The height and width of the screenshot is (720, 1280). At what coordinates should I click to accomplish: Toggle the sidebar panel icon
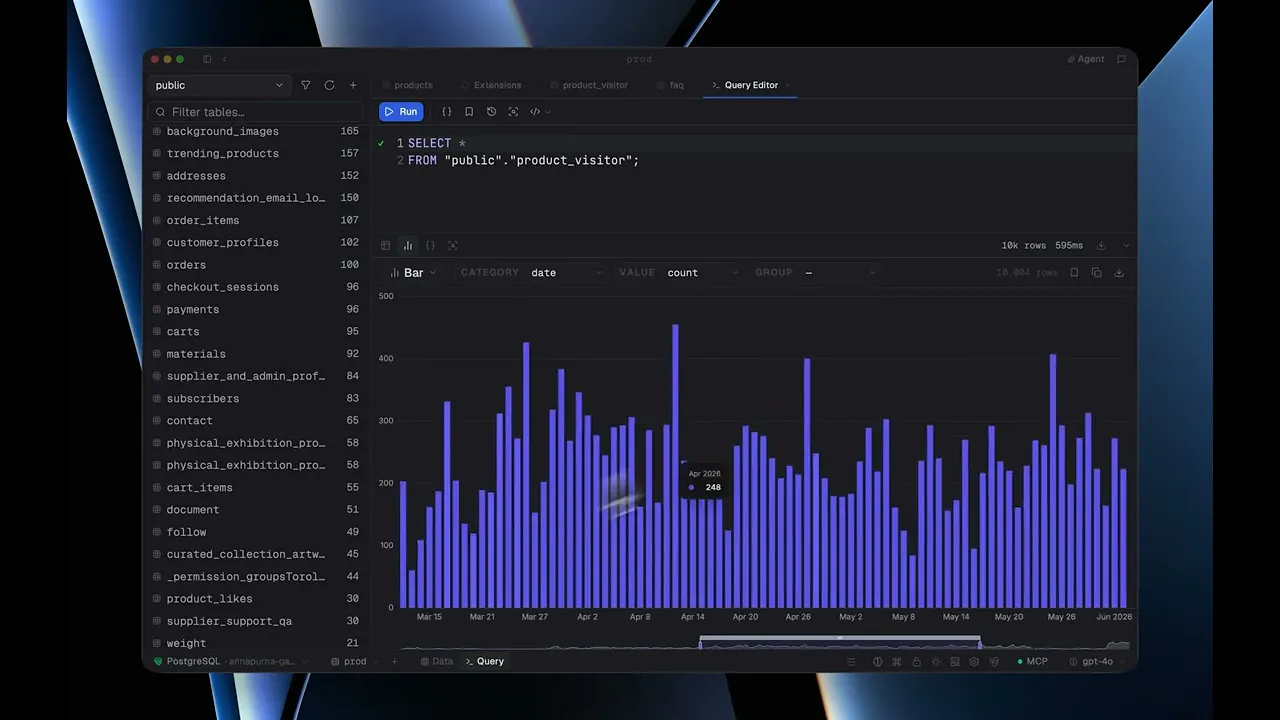coord(207,59)
